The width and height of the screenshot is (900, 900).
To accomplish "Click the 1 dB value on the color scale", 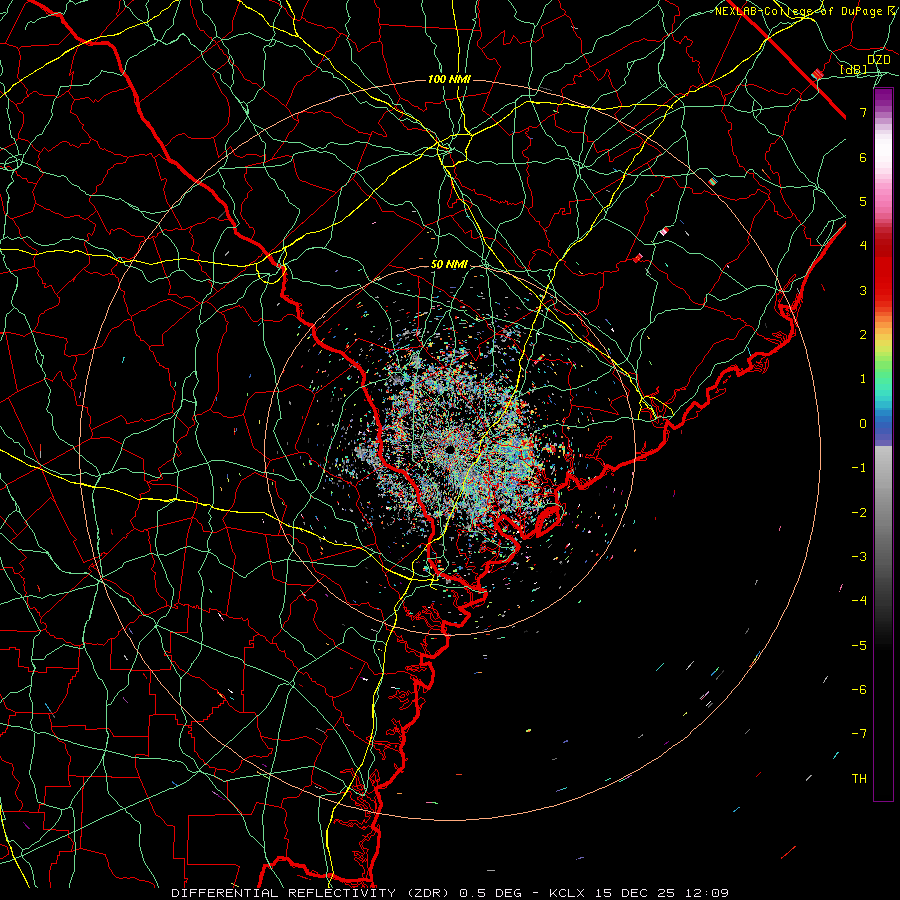I will pos(863,379).
